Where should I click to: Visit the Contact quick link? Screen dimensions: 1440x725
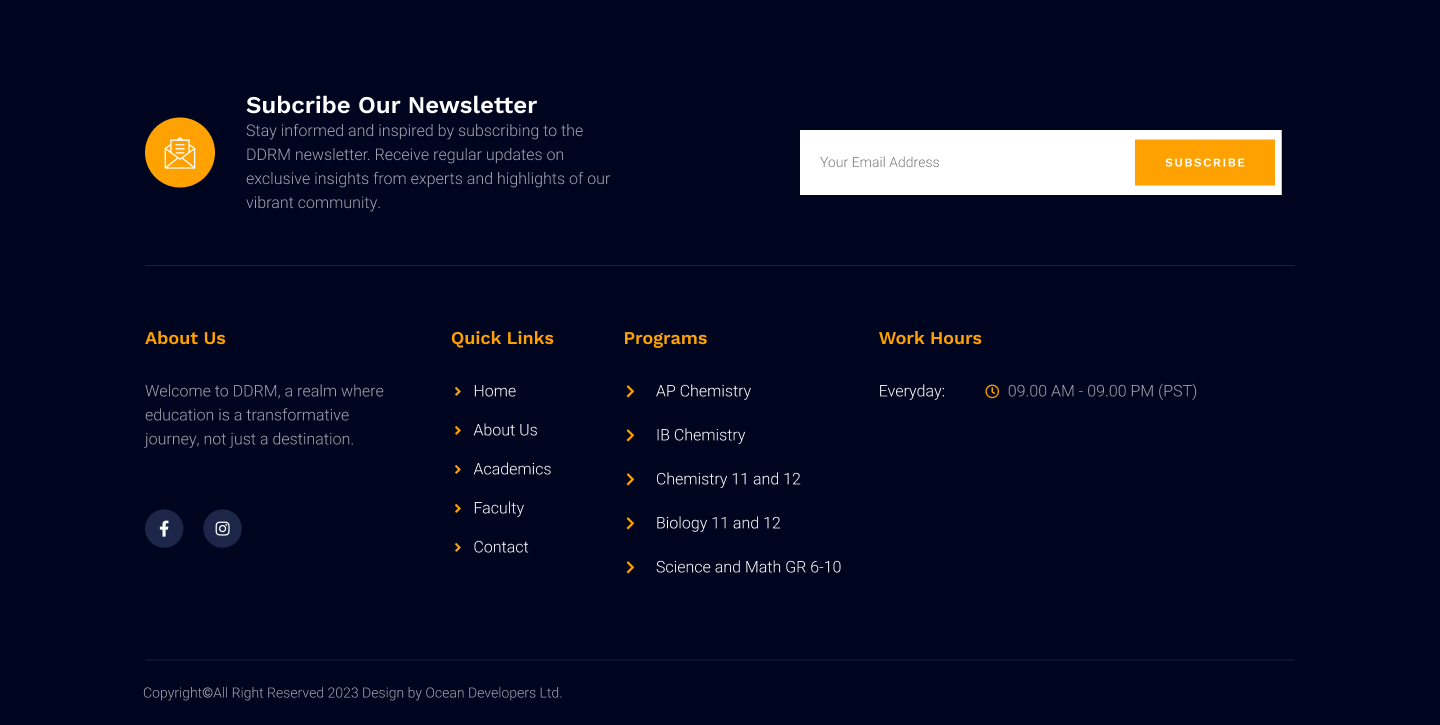[500, 547]
